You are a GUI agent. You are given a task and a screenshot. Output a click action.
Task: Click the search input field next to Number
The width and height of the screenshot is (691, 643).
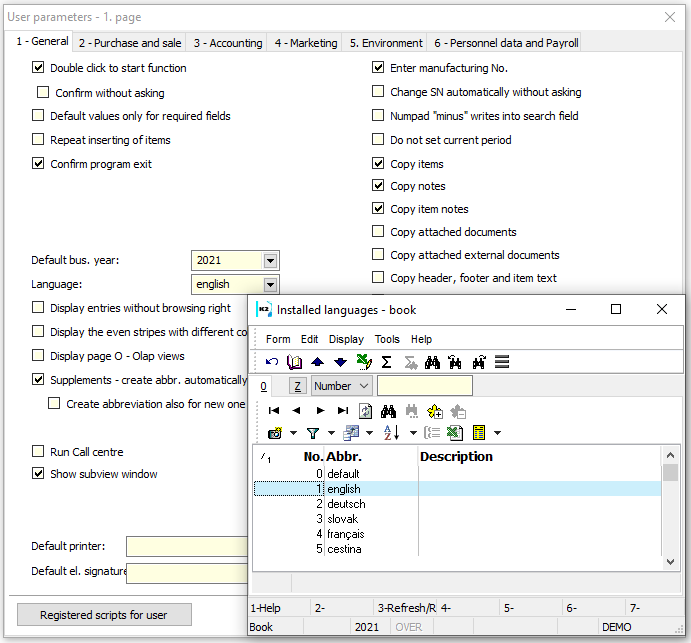click(425, 386)
